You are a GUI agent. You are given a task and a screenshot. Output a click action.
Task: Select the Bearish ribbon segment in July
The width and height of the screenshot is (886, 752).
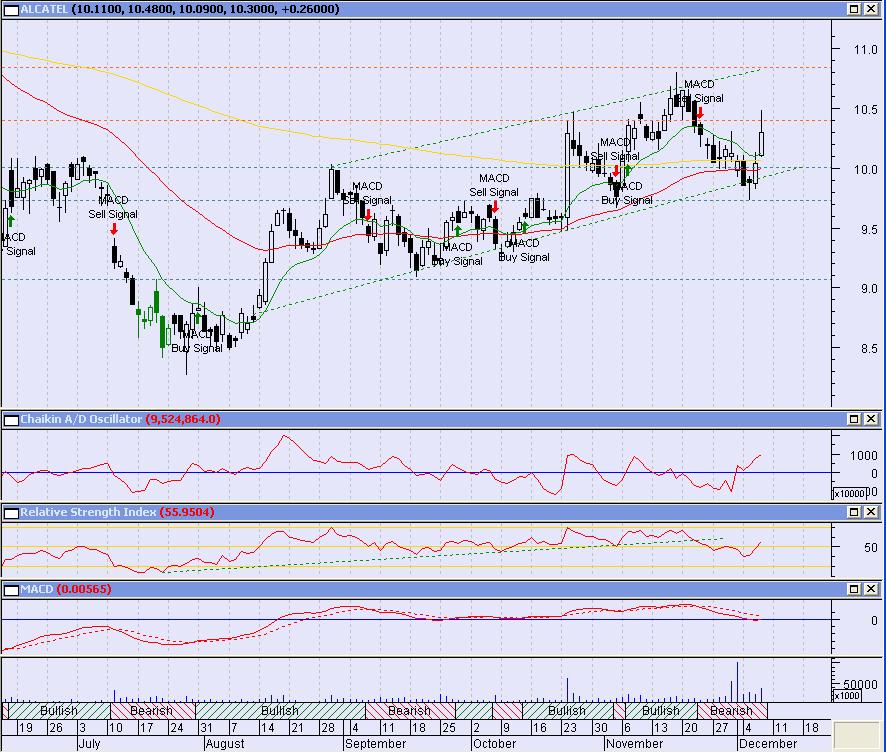coord(153,711)
